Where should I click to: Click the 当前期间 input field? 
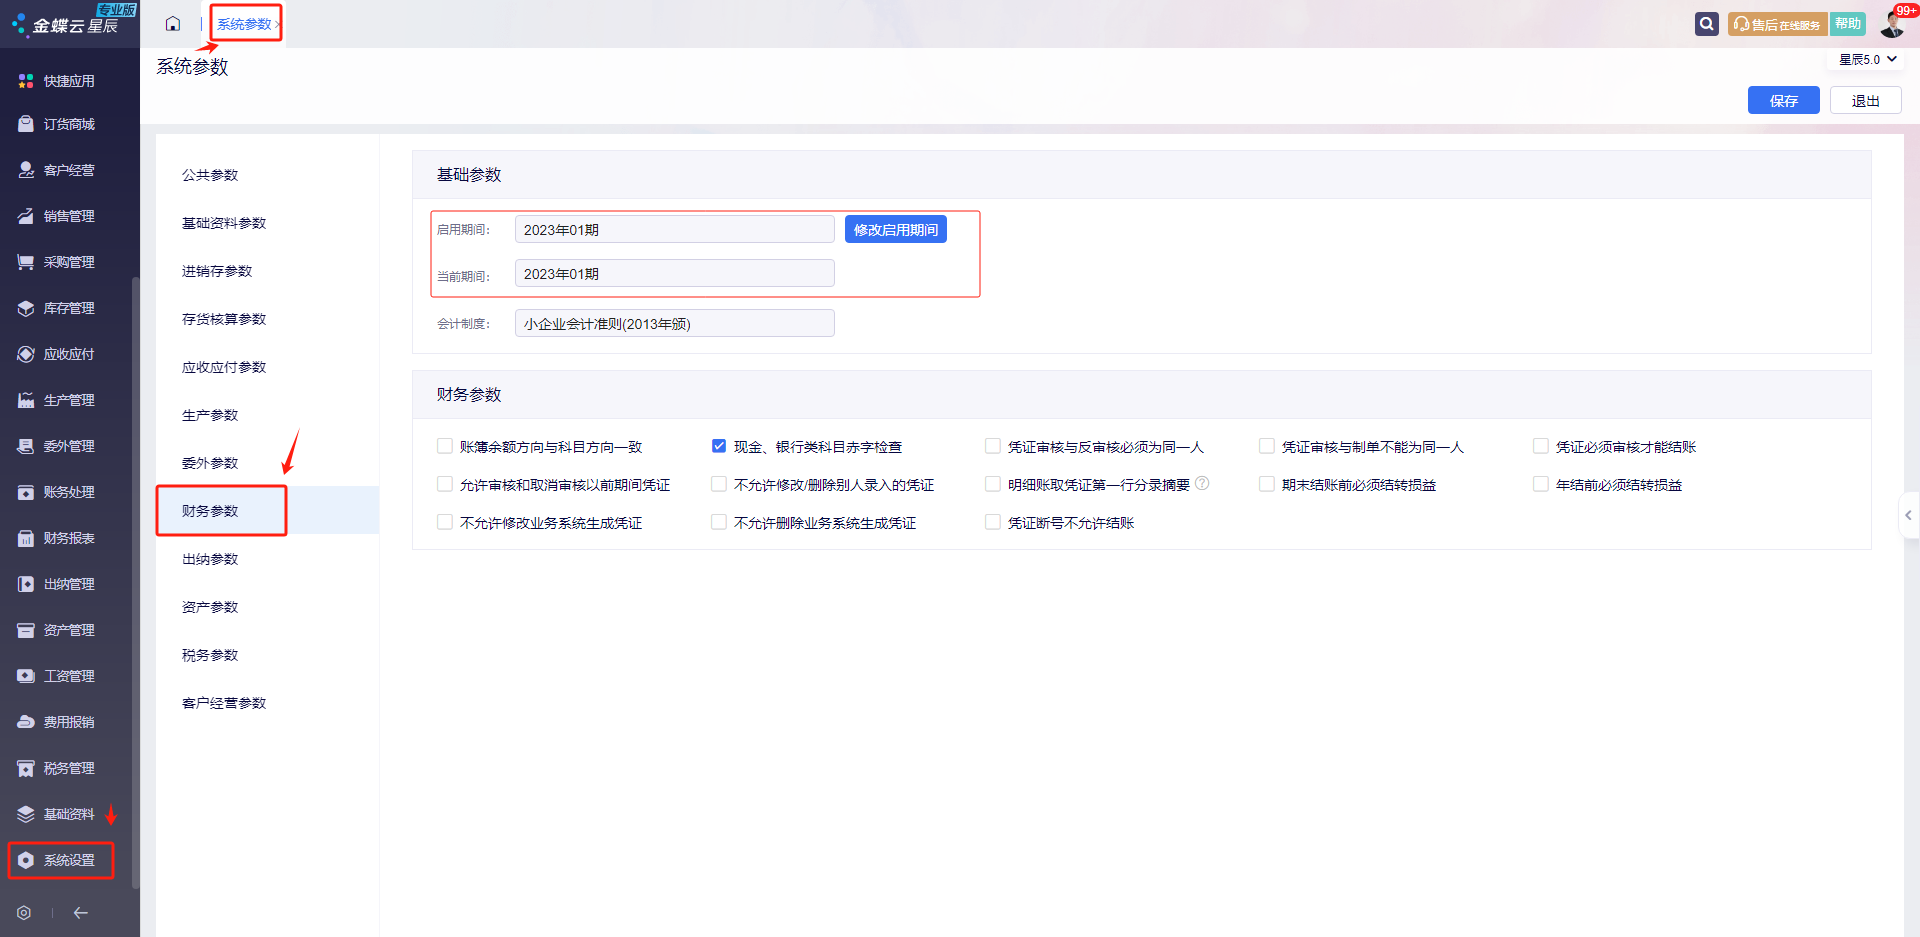(x=675, y=273)
